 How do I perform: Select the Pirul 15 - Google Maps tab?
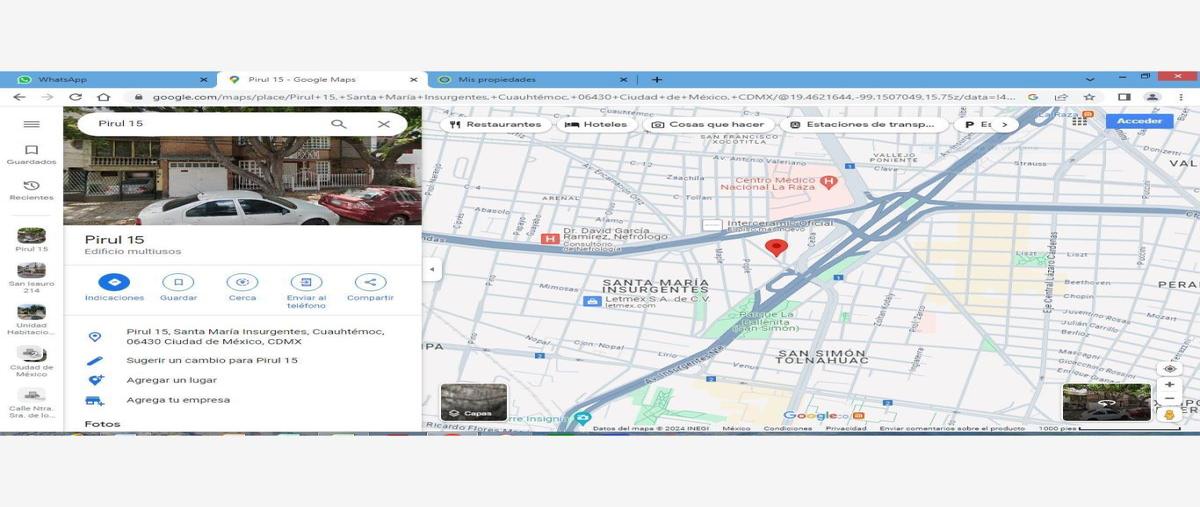[320, 80]
